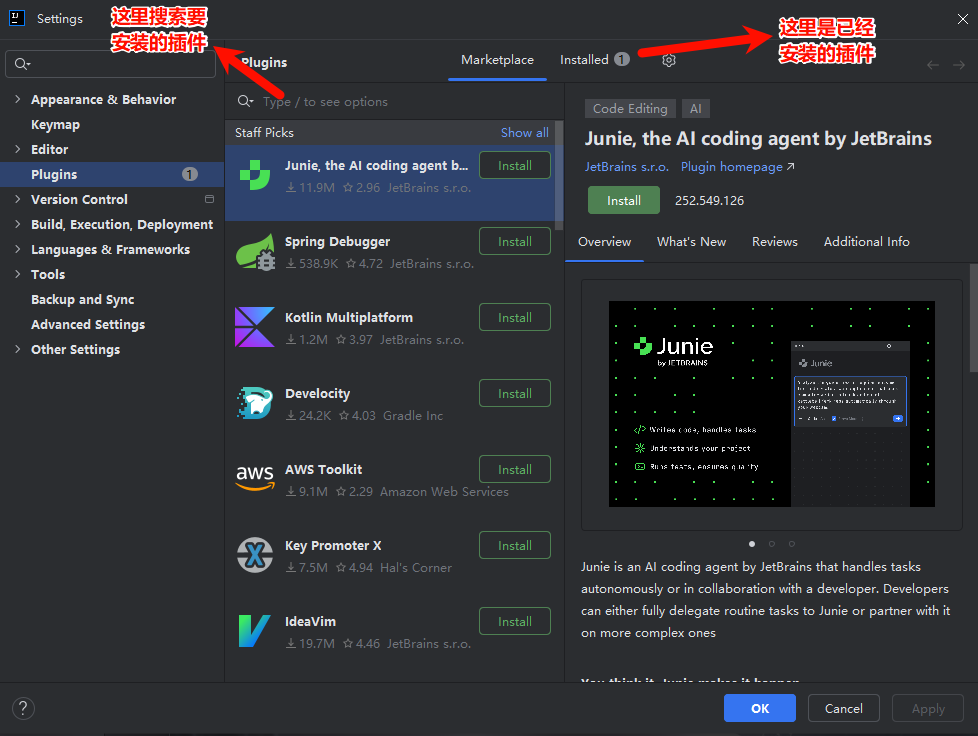Viewport: 978px width, 736px height.
Task: Expand Version Control settings node
Action: click(x=17, y=199)
